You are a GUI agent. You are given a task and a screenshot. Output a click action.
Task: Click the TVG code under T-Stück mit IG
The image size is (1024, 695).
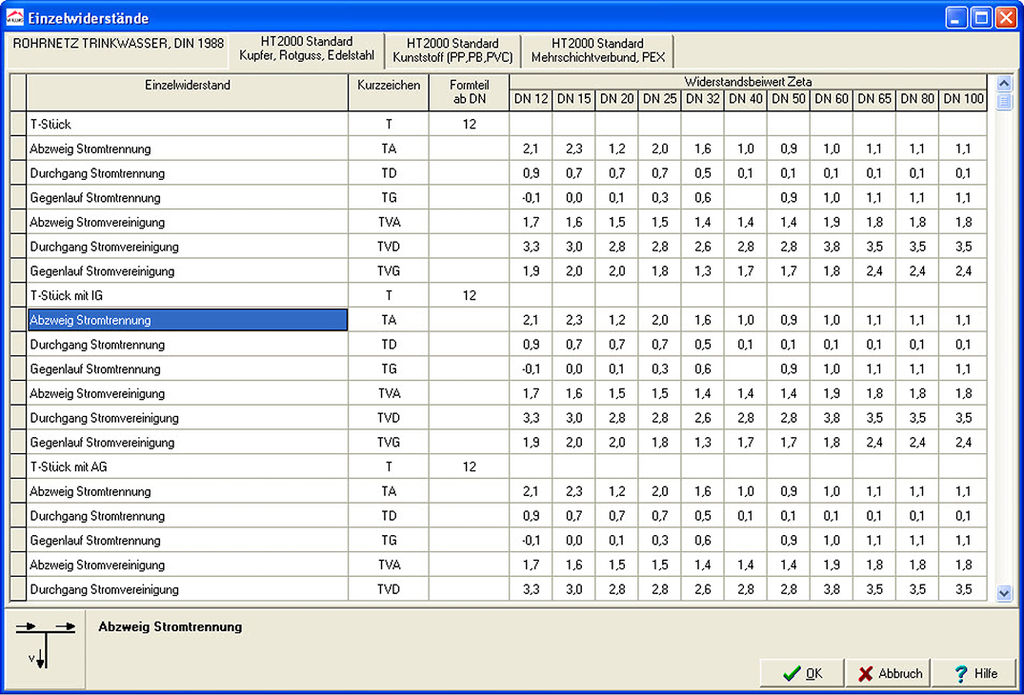pyautogui.click(x=389, y=443)
